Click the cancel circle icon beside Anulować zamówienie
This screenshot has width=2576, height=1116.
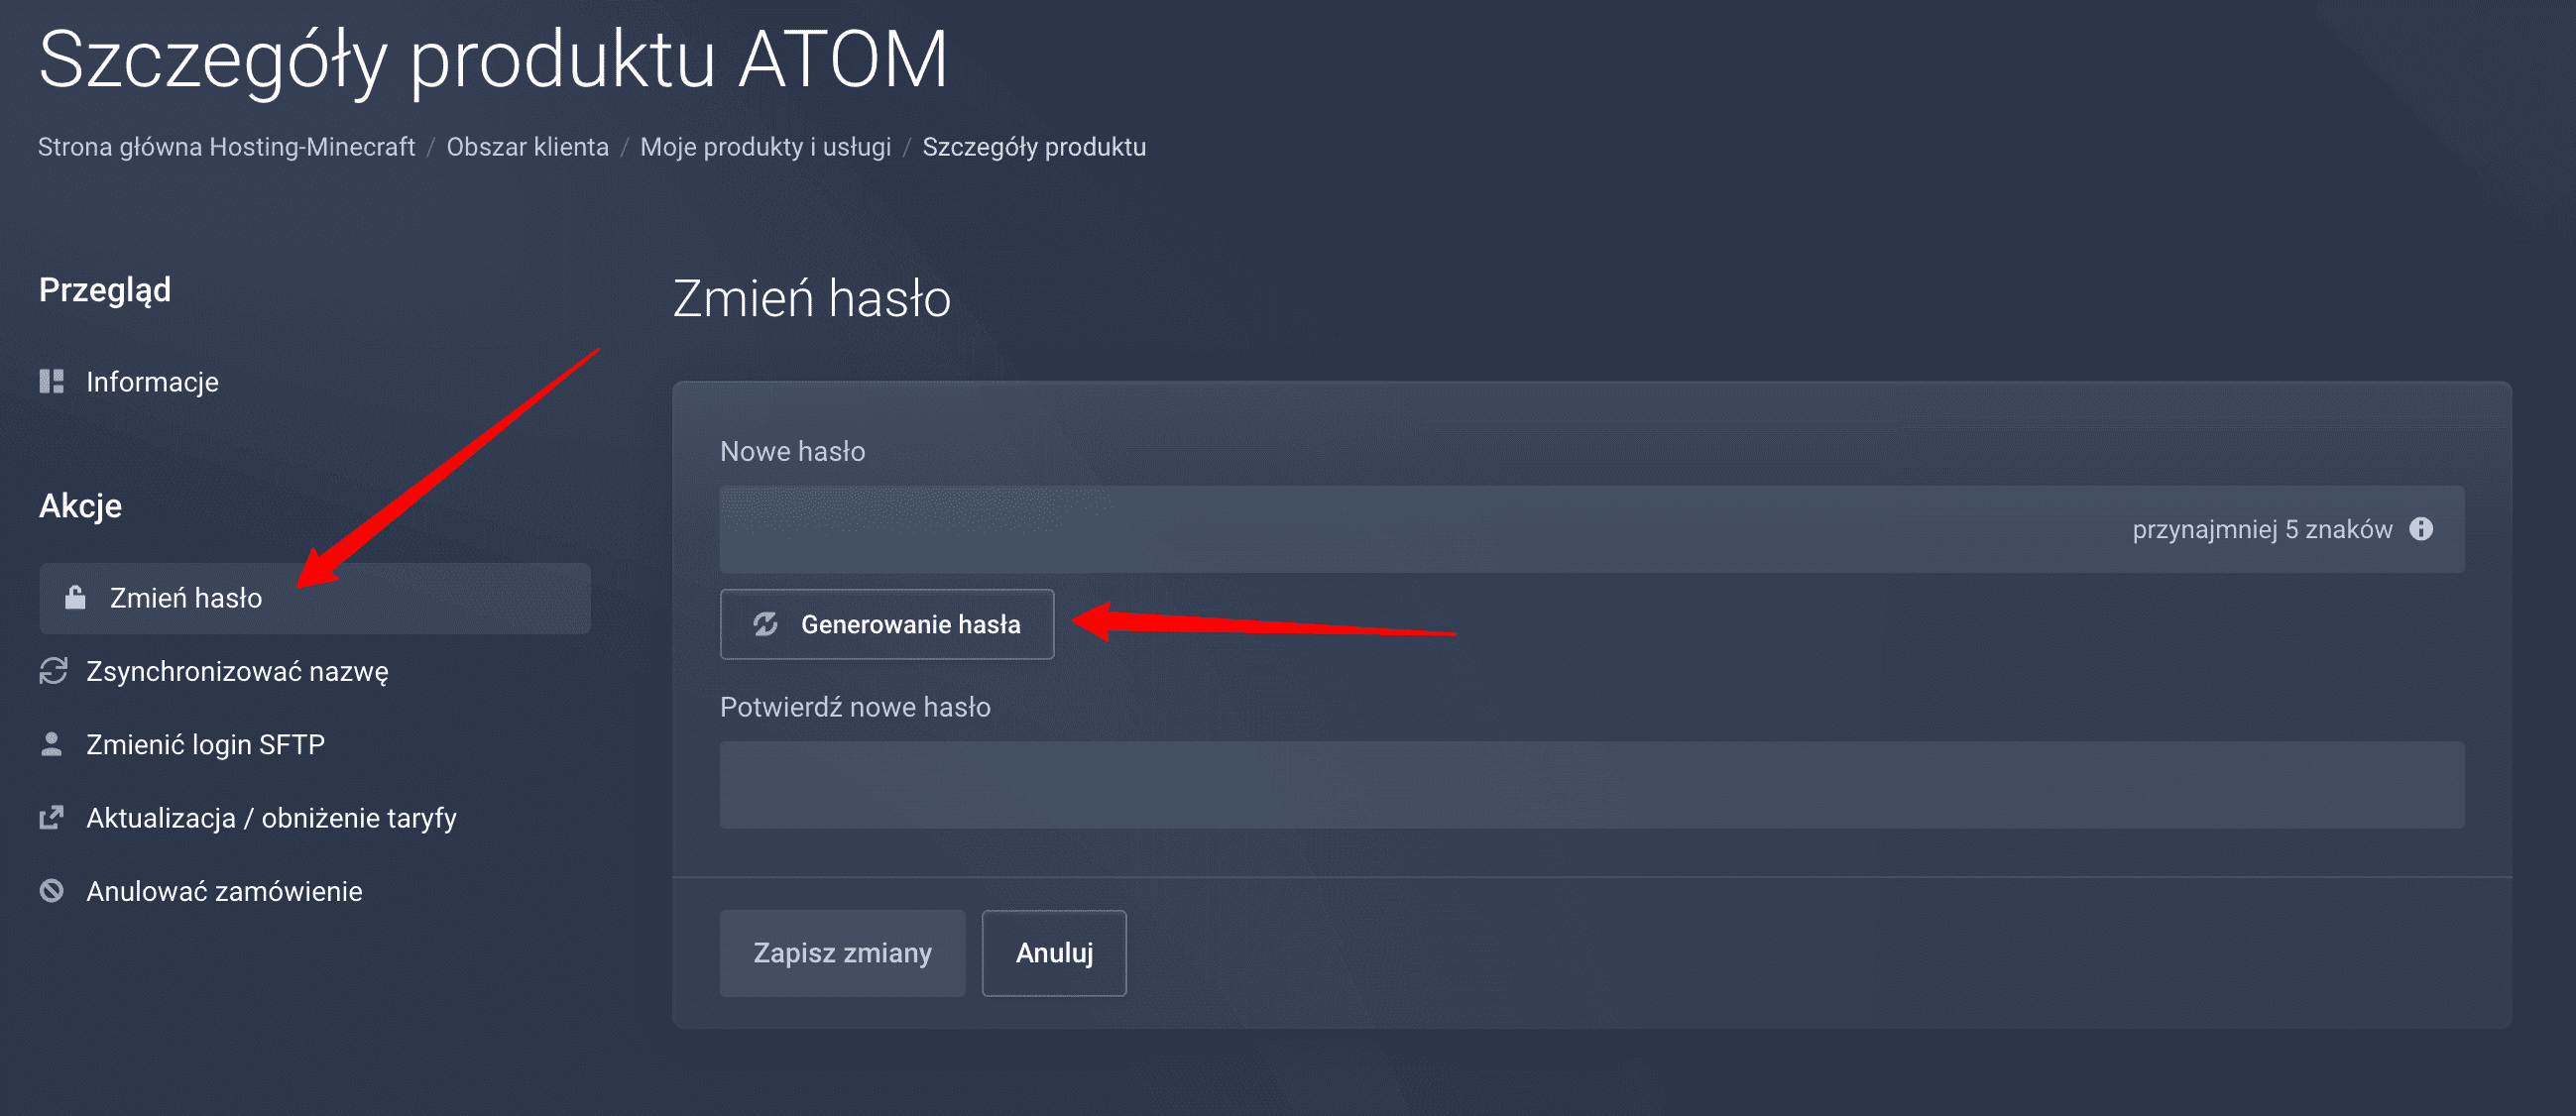pos(52,891)
